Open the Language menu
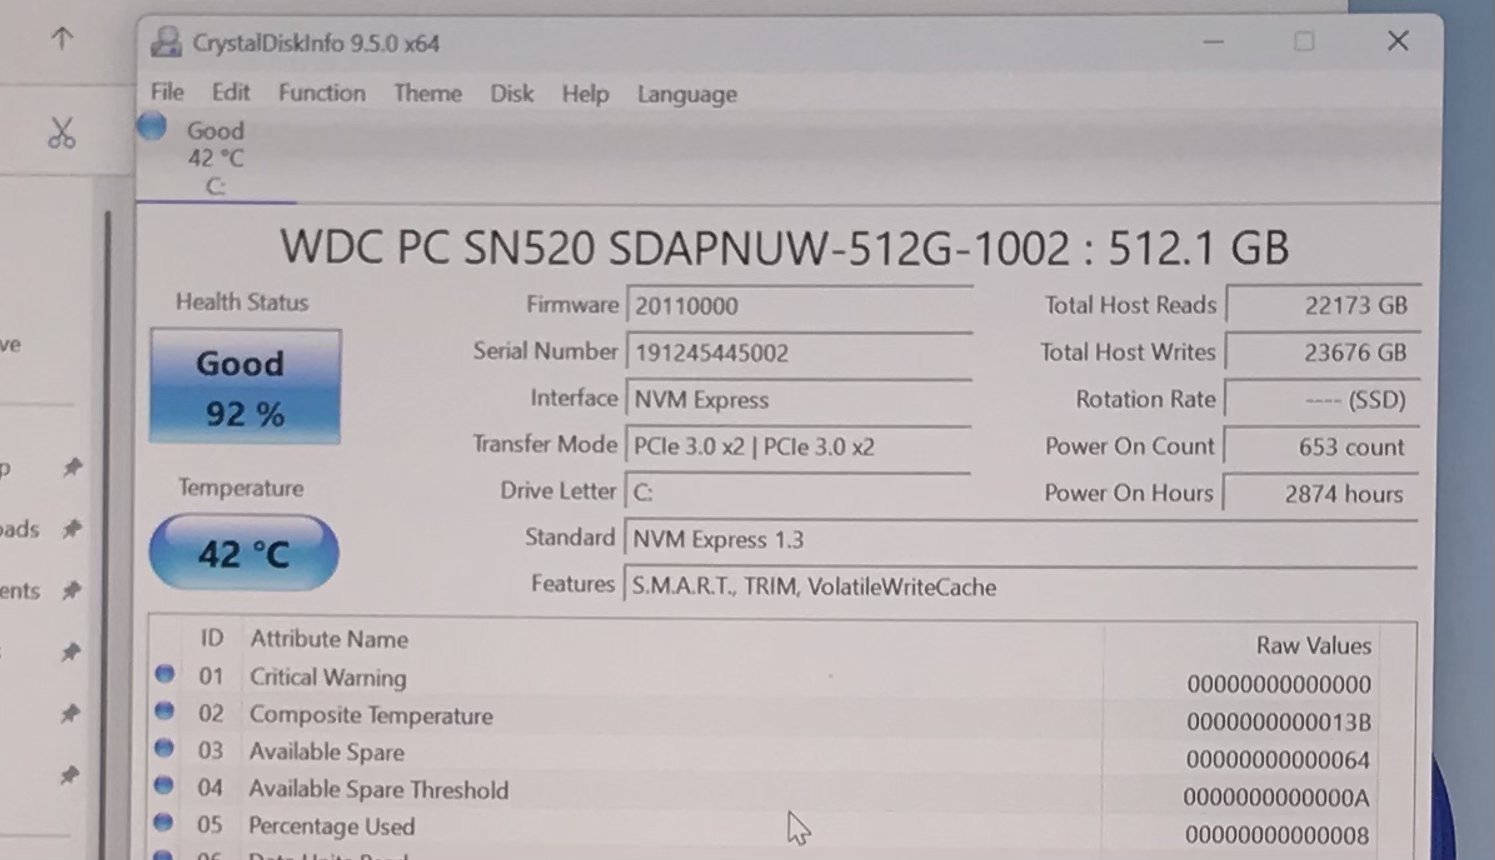 (687, 94)
